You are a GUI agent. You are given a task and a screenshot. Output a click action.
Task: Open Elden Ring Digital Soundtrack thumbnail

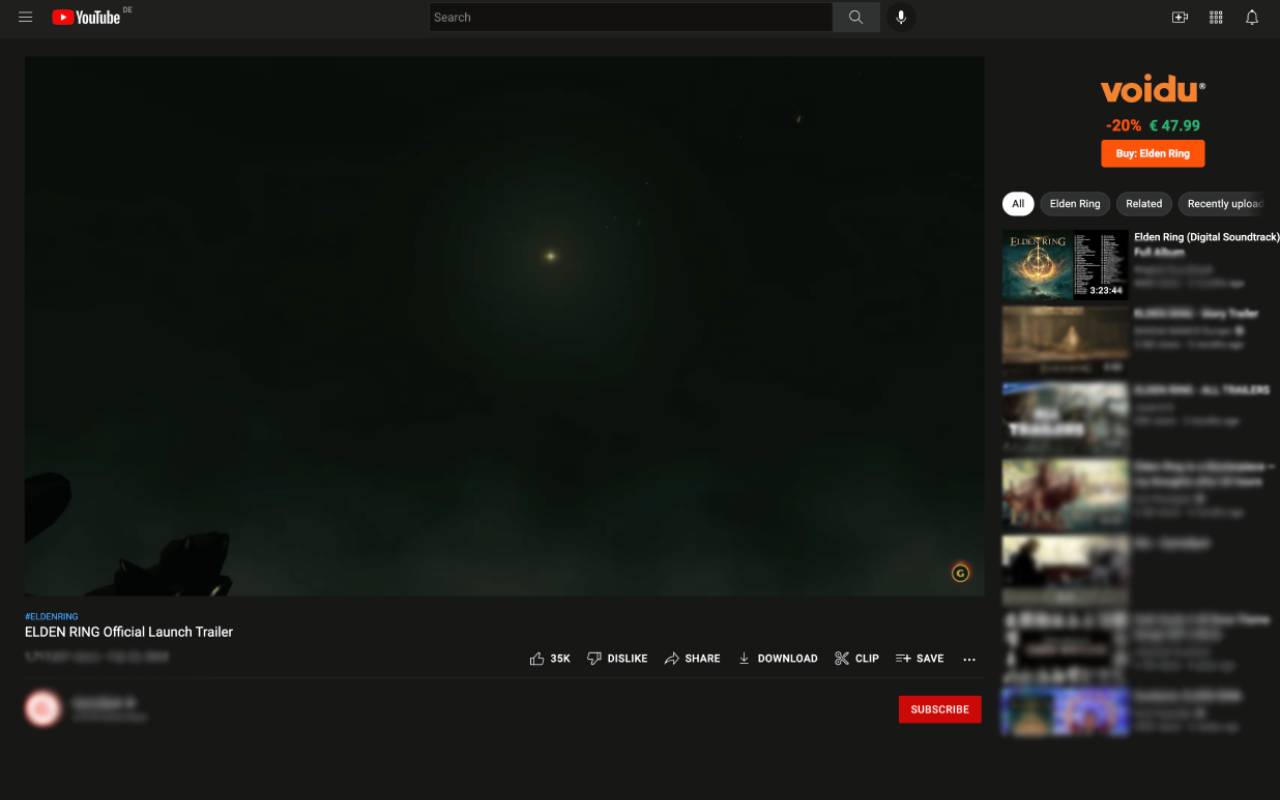1065,265
